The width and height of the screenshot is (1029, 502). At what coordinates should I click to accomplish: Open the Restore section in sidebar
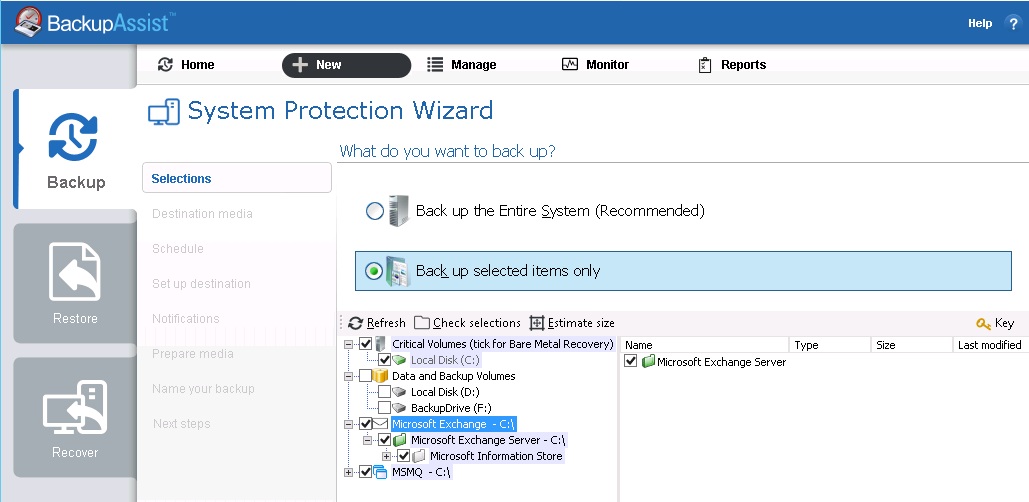[75, 284]
